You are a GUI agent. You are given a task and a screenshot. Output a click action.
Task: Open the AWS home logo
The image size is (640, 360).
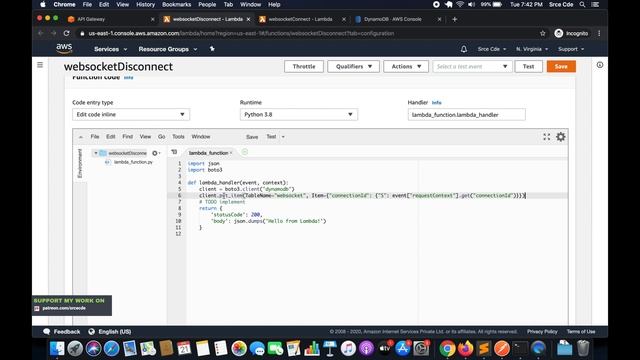tap(64, 49)
